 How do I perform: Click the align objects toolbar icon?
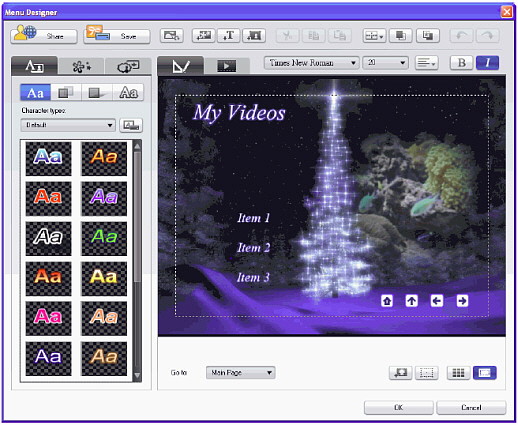[x=374, y=36]
